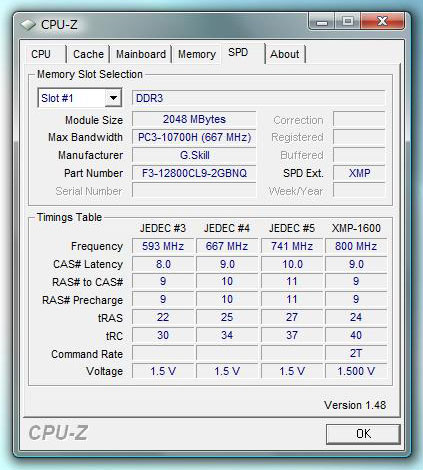This screenshot has height=470, width=423.
Task: Click the JEDEC #4 RAS# Precharge value 10
Action: [227, 299]
